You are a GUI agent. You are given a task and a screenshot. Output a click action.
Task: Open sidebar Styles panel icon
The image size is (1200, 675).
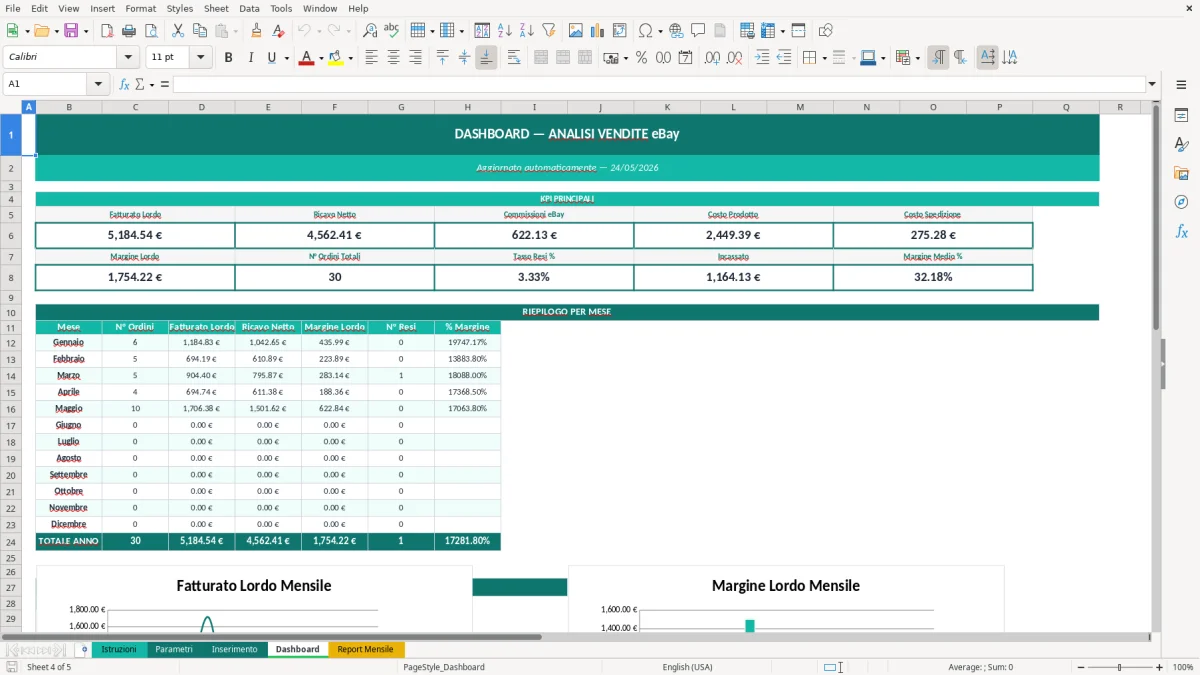1181,145
